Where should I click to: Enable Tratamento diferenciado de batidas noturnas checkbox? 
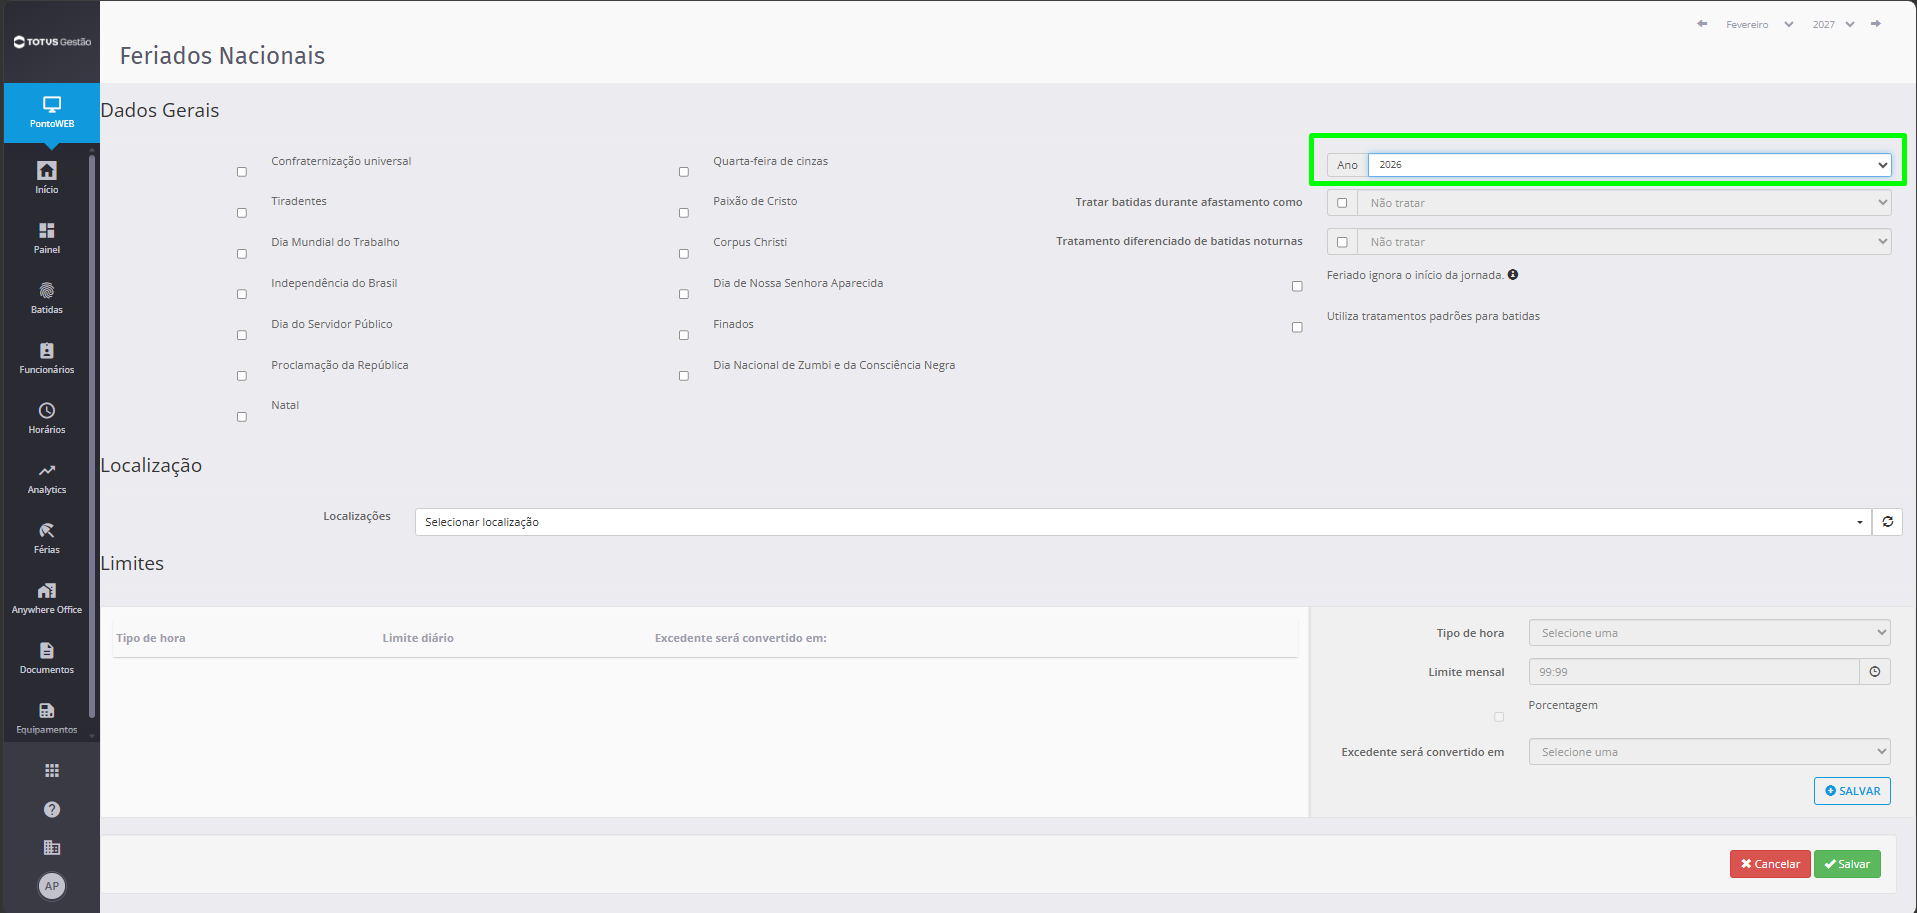[x=1342, y=242]
